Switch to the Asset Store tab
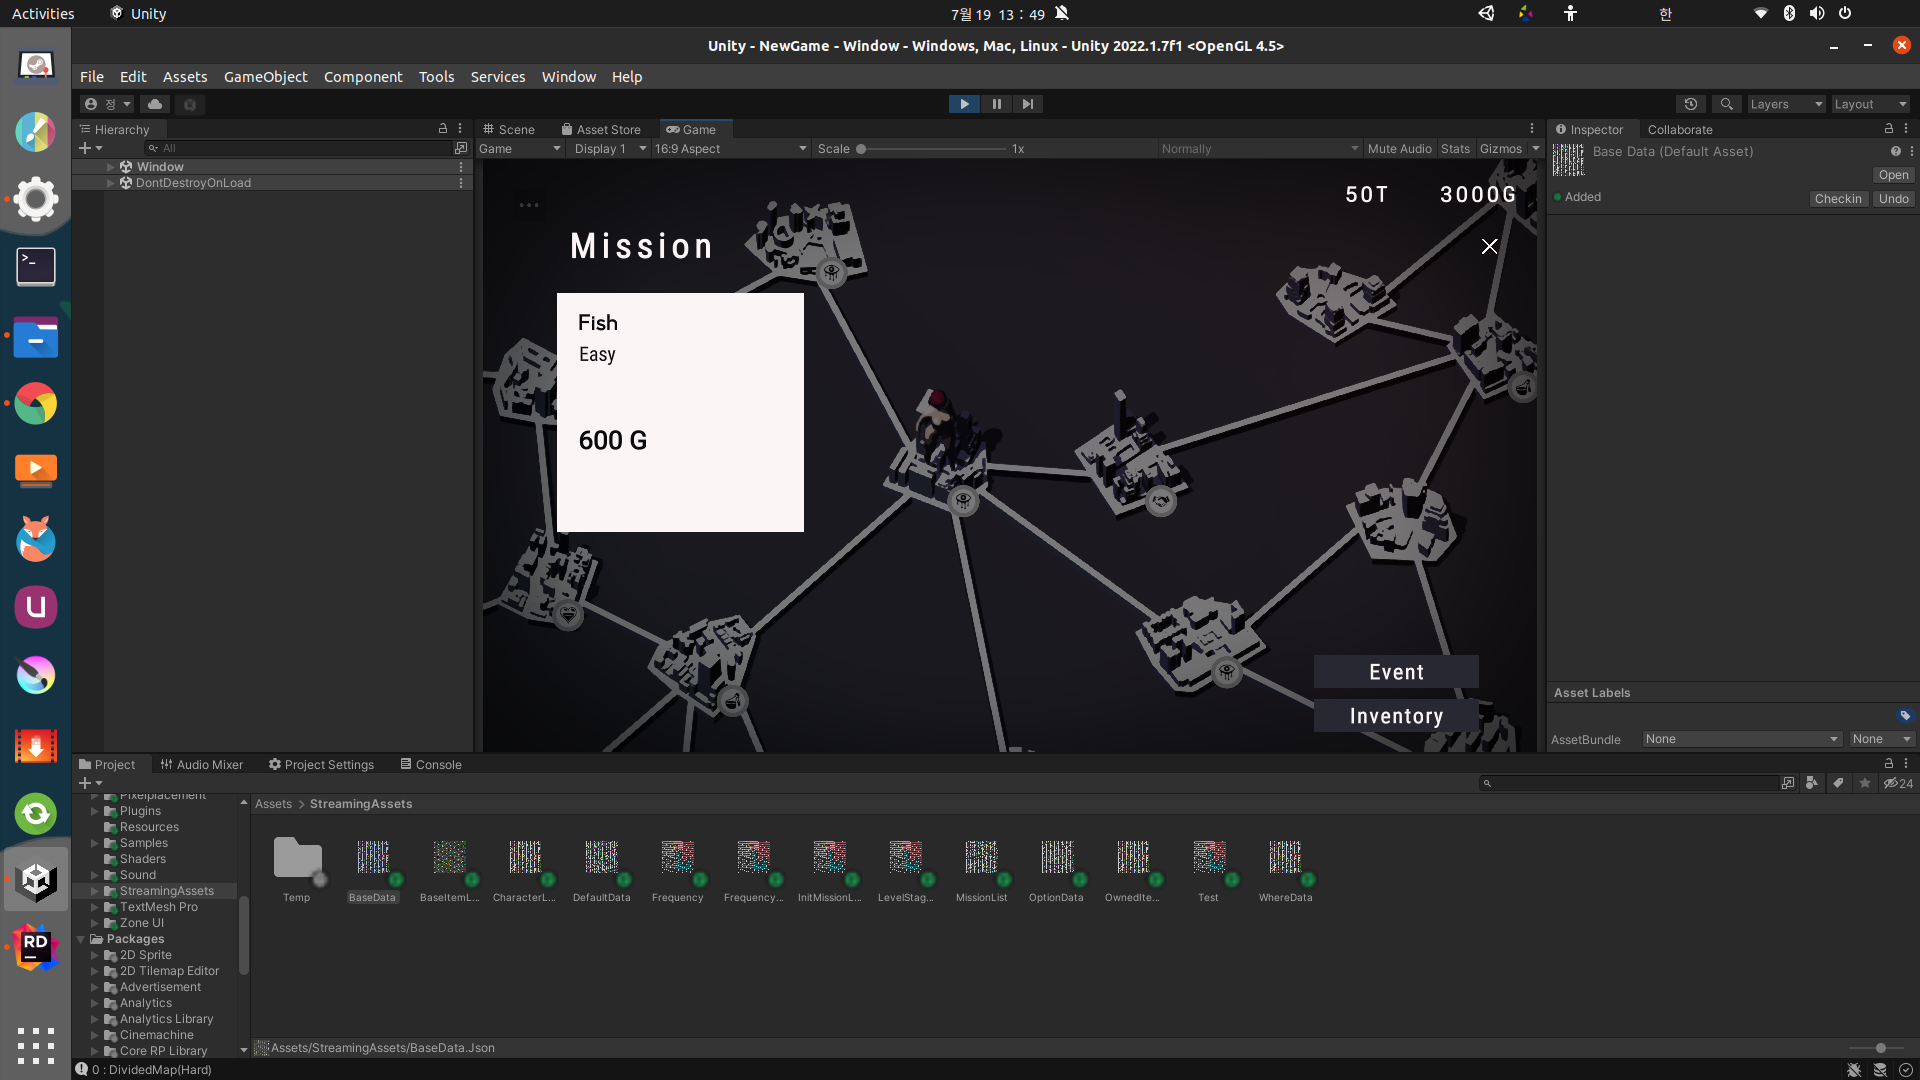This screenshot has width=1920, height=1080. tap(601, 129)
